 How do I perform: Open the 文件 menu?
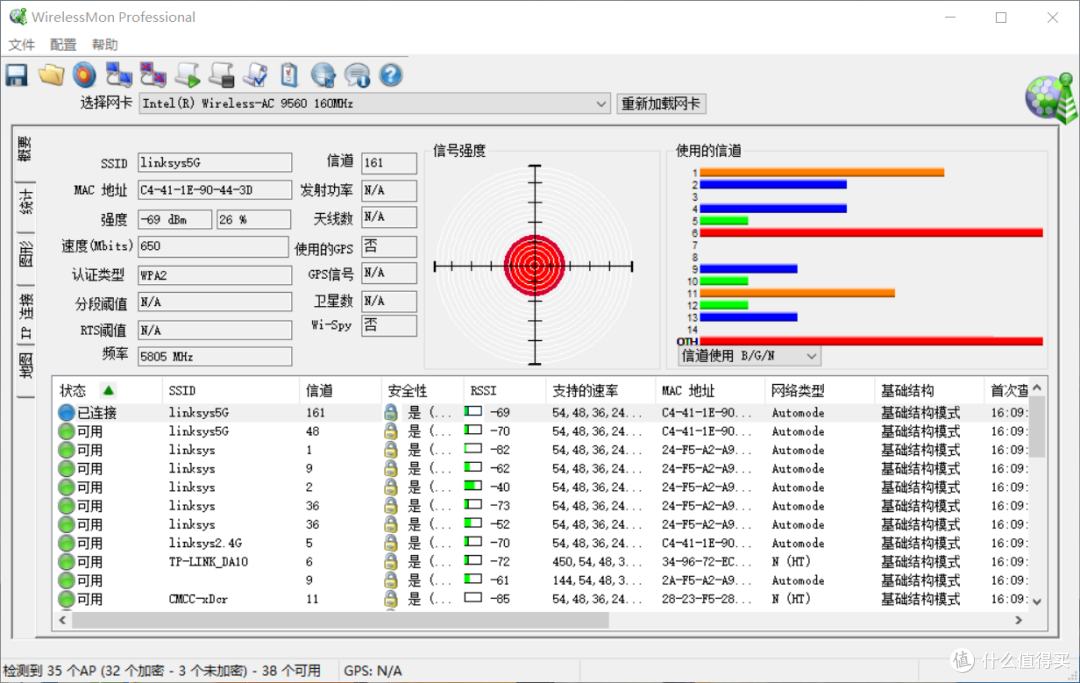21,45
